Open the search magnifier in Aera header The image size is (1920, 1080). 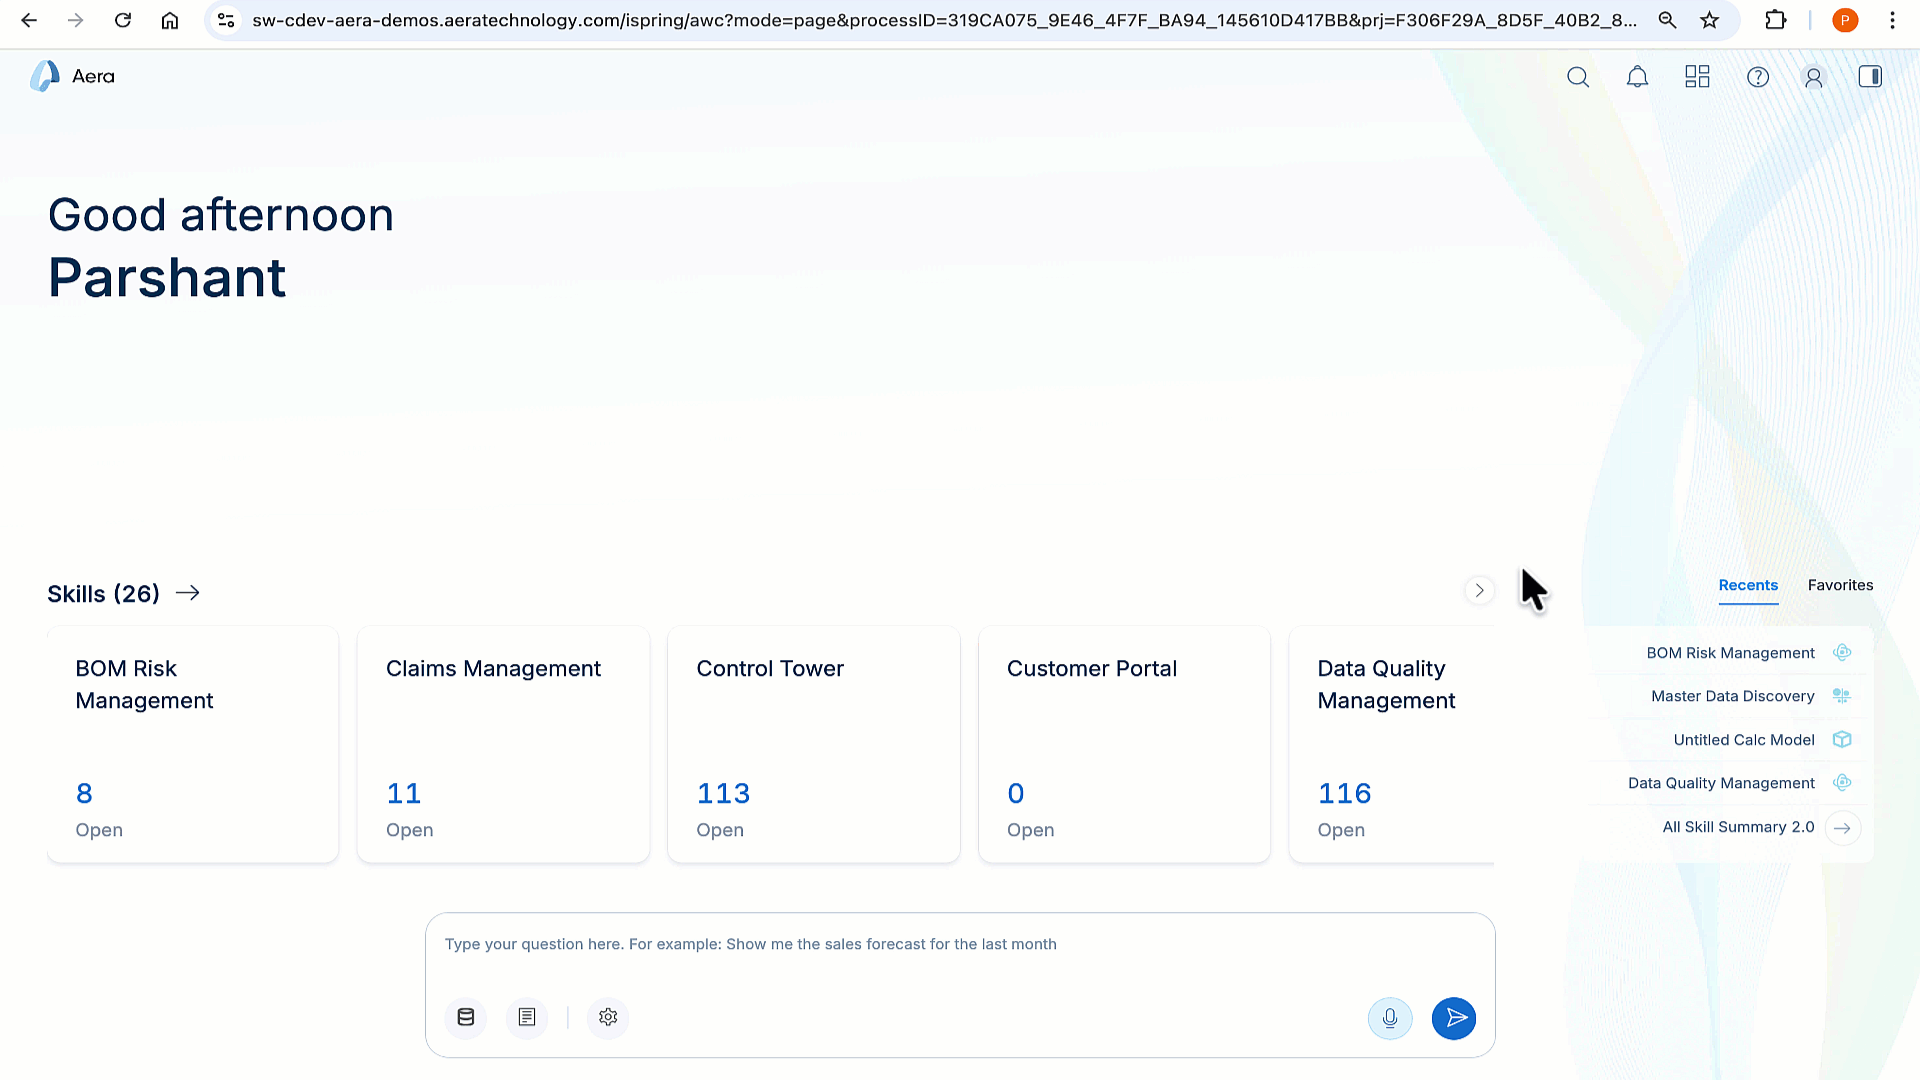(x=1578, y=77)
